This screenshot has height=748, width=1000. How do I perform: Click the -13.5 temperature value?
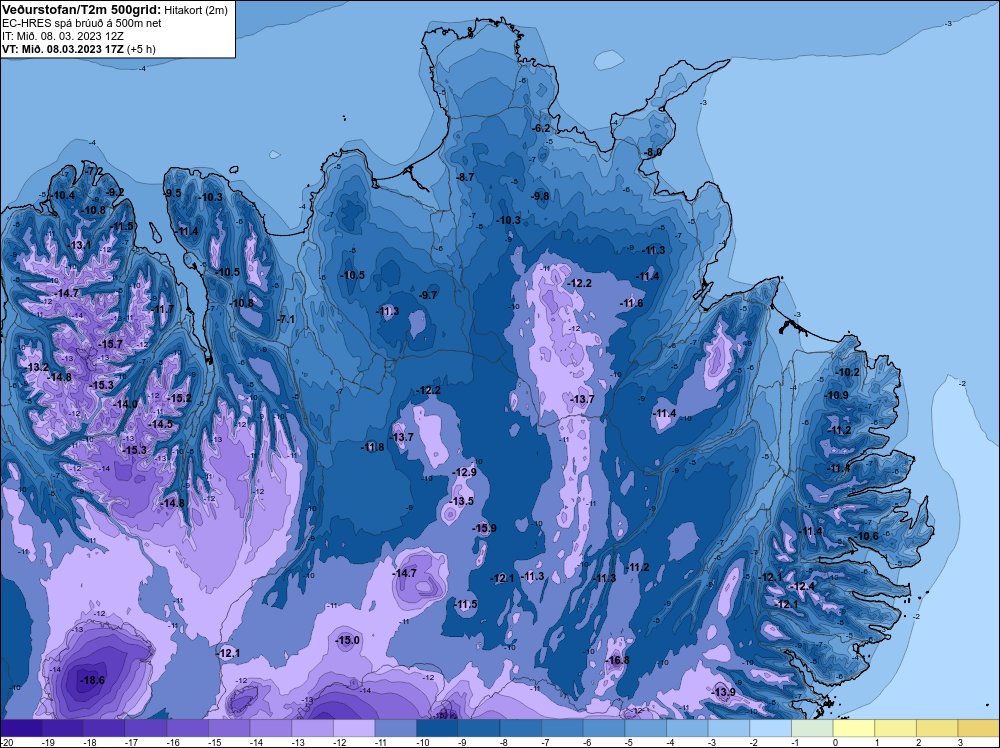[462, 501]
